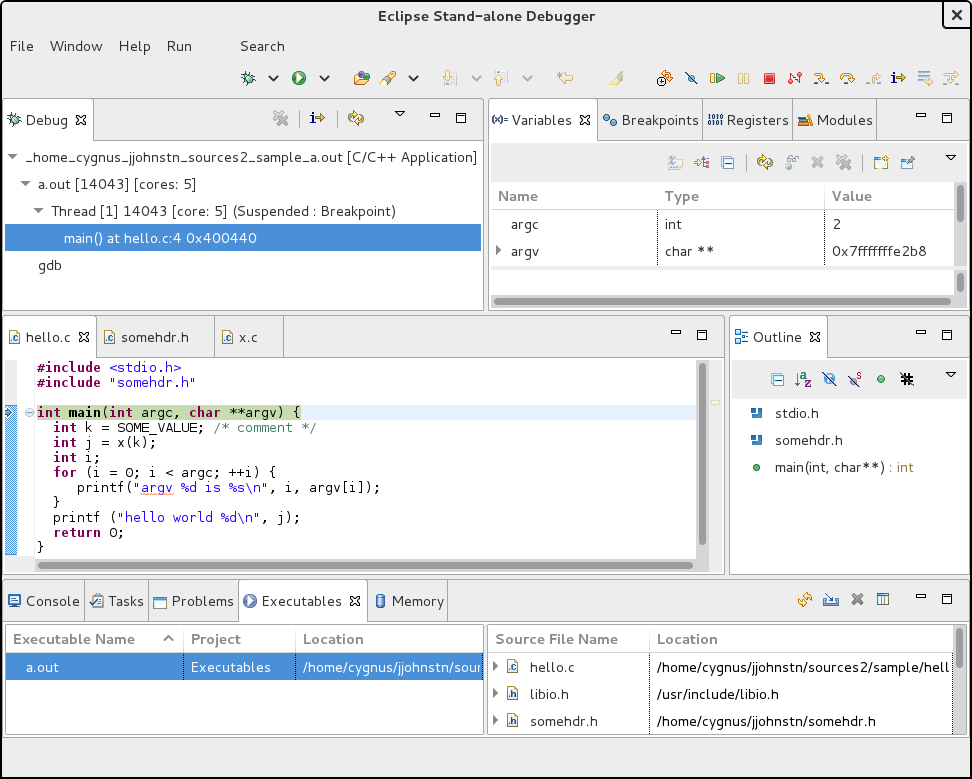Click the editor's vertical scrollbar
Viewport: 972px width, 779px height.
702,454
